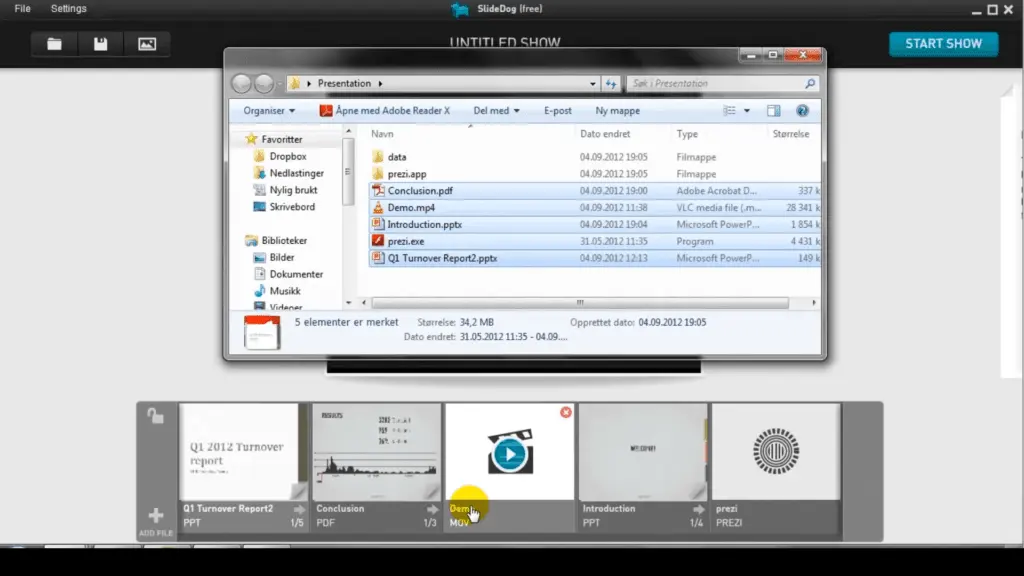Click Presentation in the address bar
This screenshot has width=1024, height=576.
pyautogui.click(x=344, y=84)
